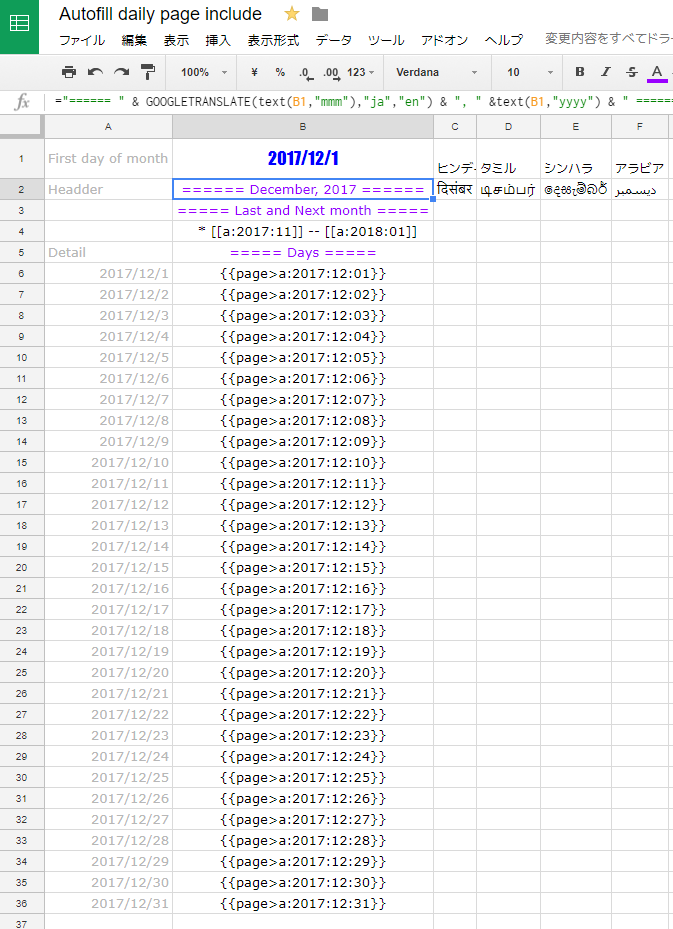This screenshot has height=929, width=673.
Task: Open text color picker
Action: pos(656,73)
